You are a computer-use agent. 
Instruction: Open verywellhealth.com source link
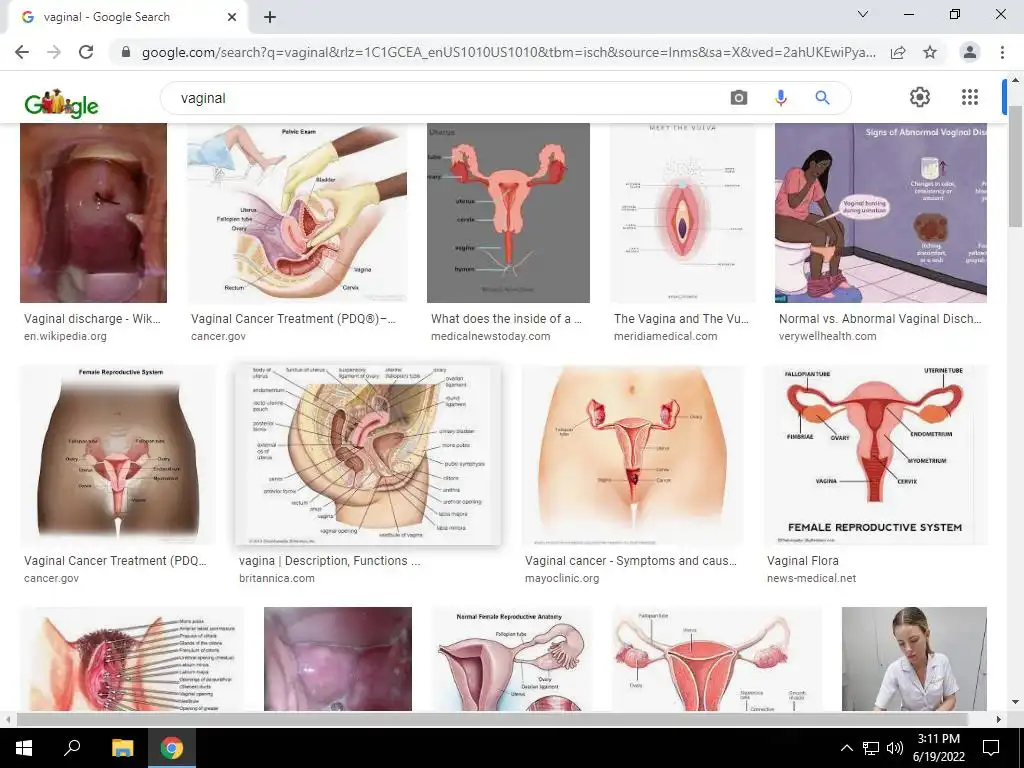pos(827,336)
